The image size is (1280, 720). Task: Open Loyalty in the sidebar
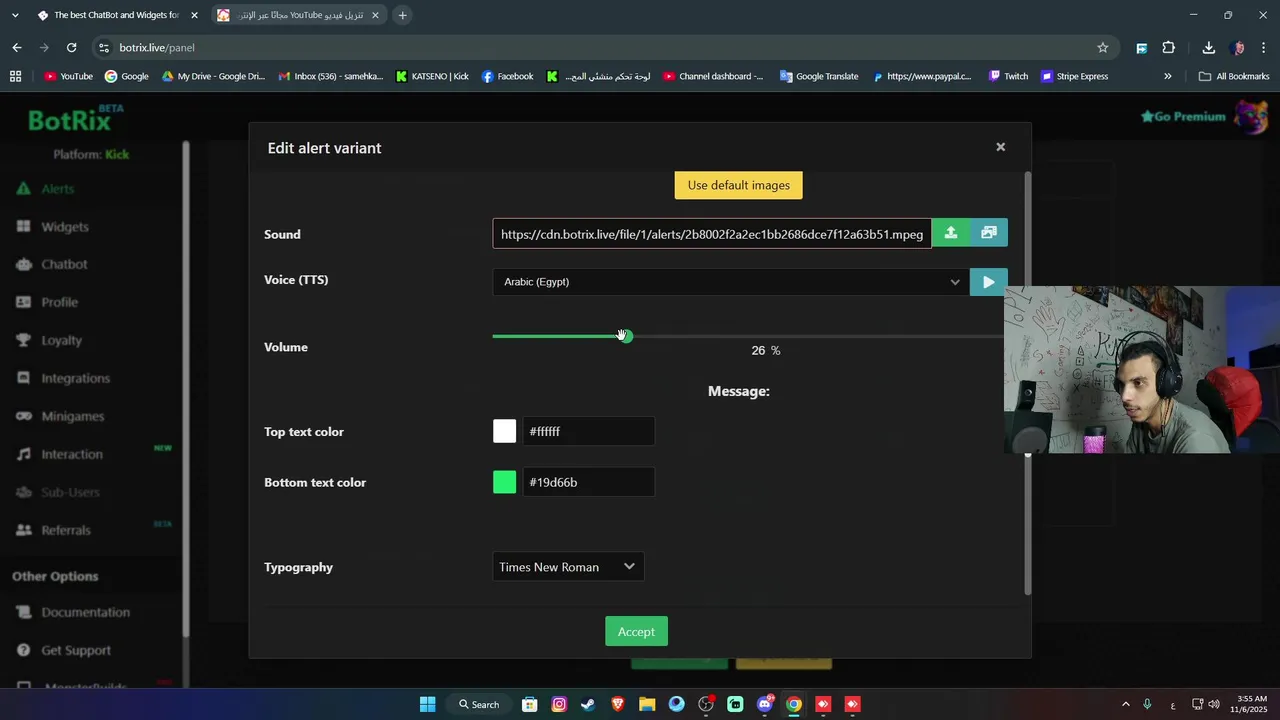[x=61, y=340]
